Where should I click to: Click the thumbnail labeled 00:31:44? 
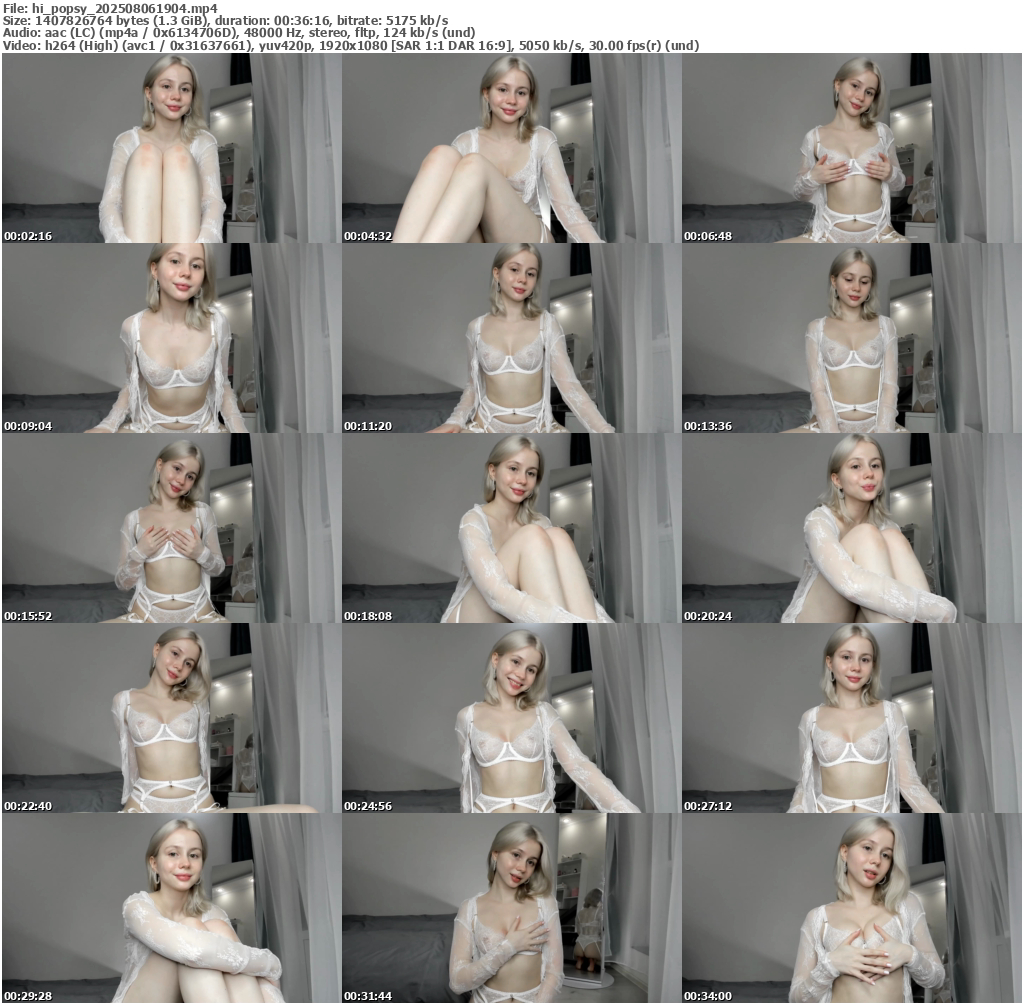pyautogui.click(x=511, y=908)
